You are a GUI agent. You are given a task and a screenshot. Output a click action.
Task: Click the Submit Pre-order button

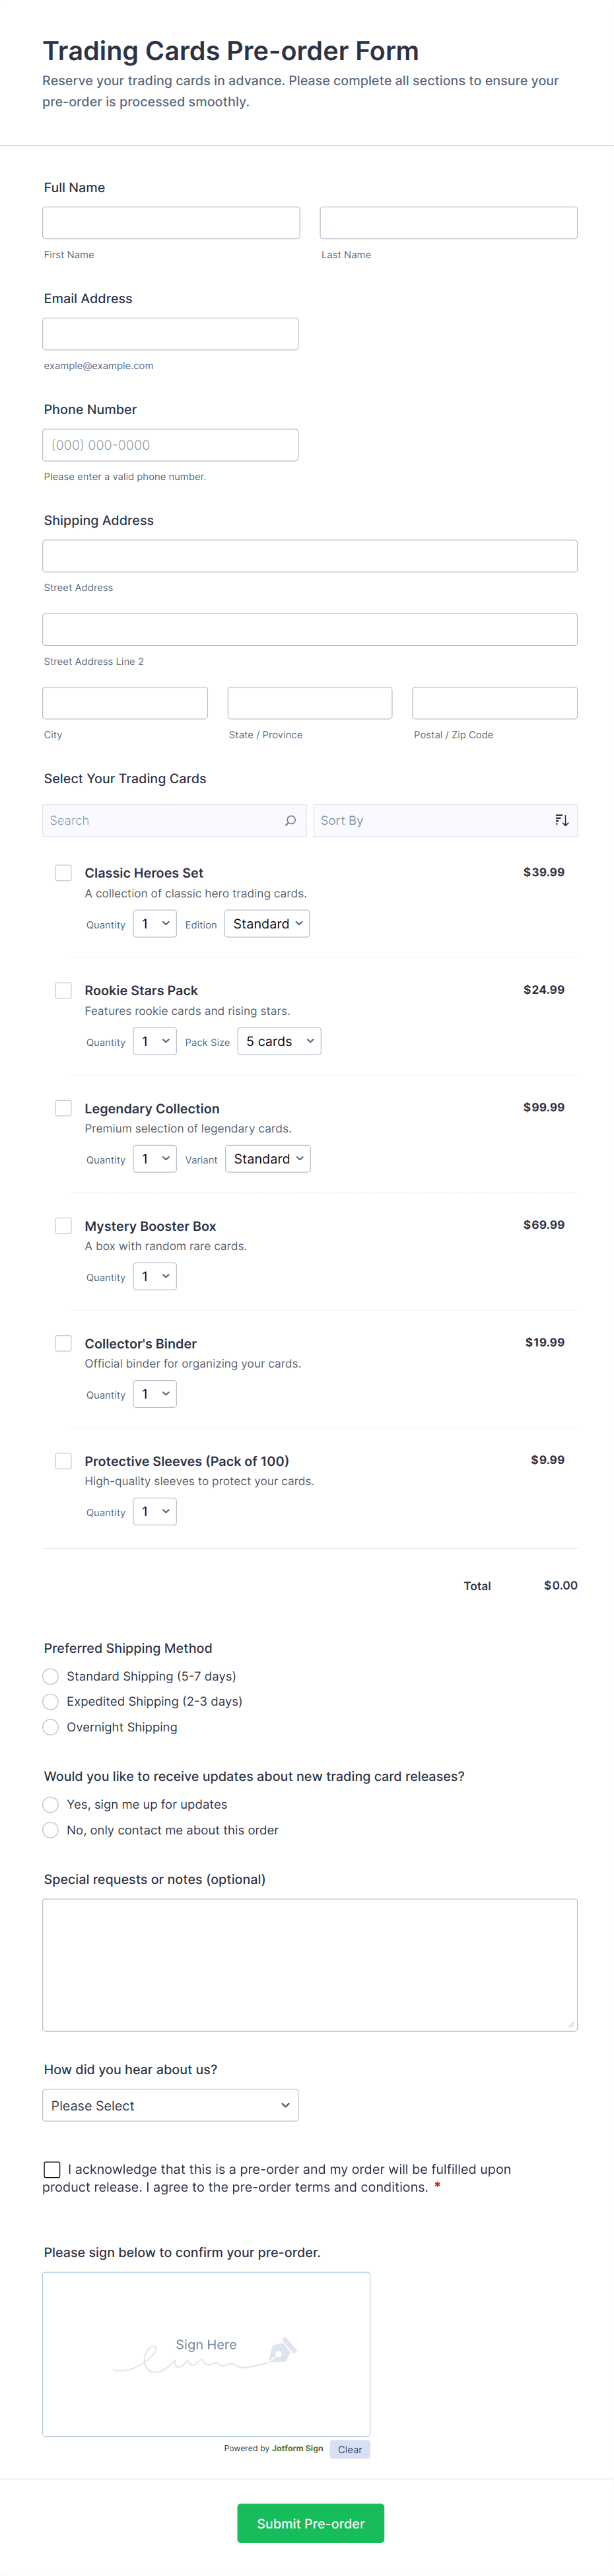click(x=310, y=2523)
